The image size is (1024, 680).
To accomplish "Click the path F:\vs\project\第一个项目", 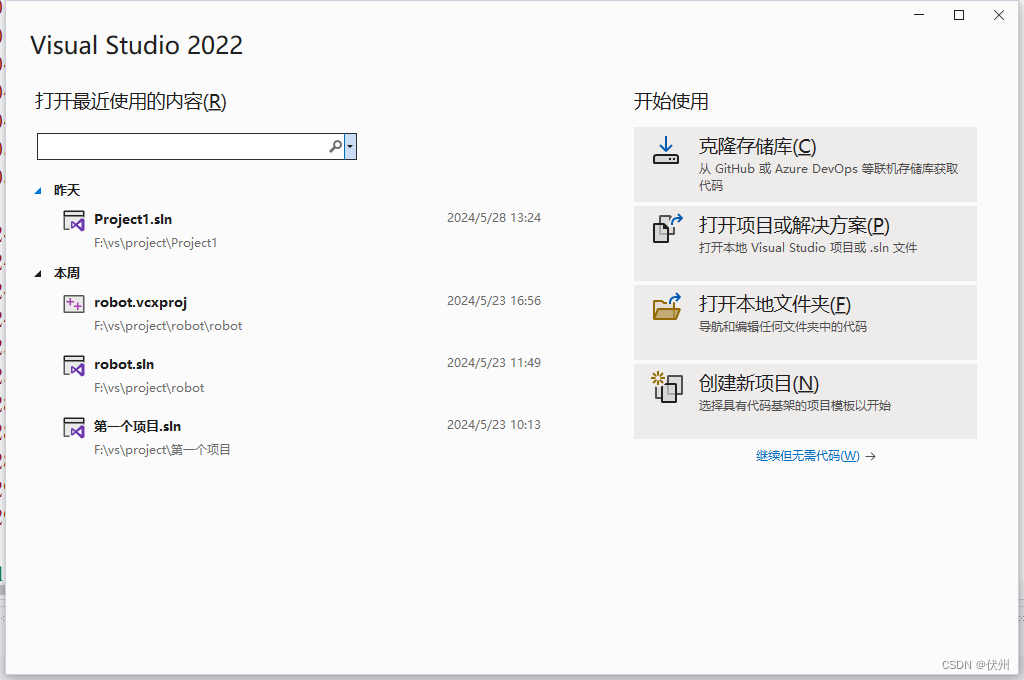I will click(x=162, y=450).
